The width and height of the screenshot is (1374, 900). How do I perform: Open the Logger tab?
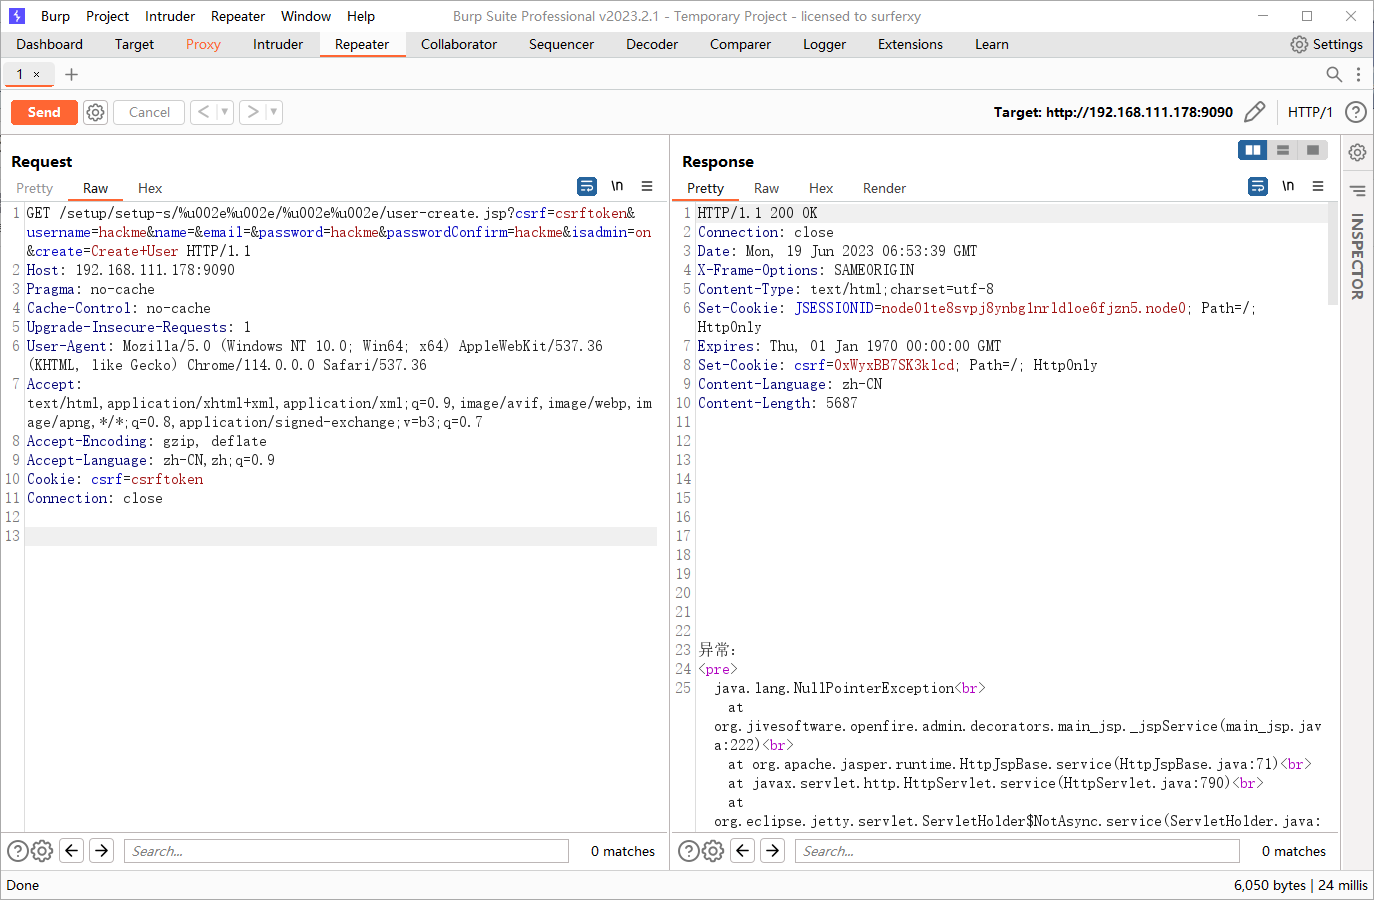tap(824, 44)
